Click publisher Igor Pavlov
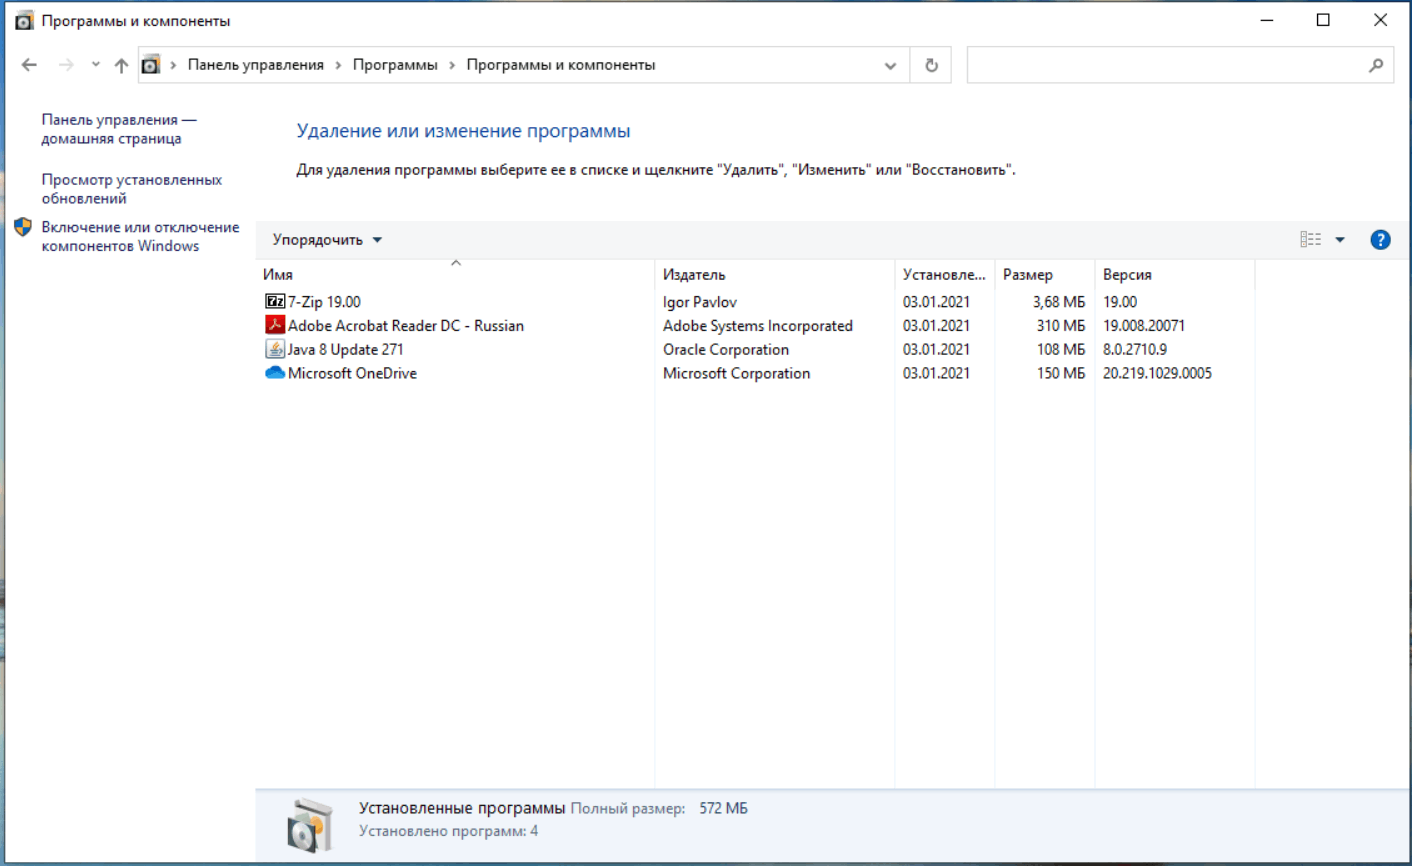Screen dimensions: 1412x866 (x=700, y=301)
